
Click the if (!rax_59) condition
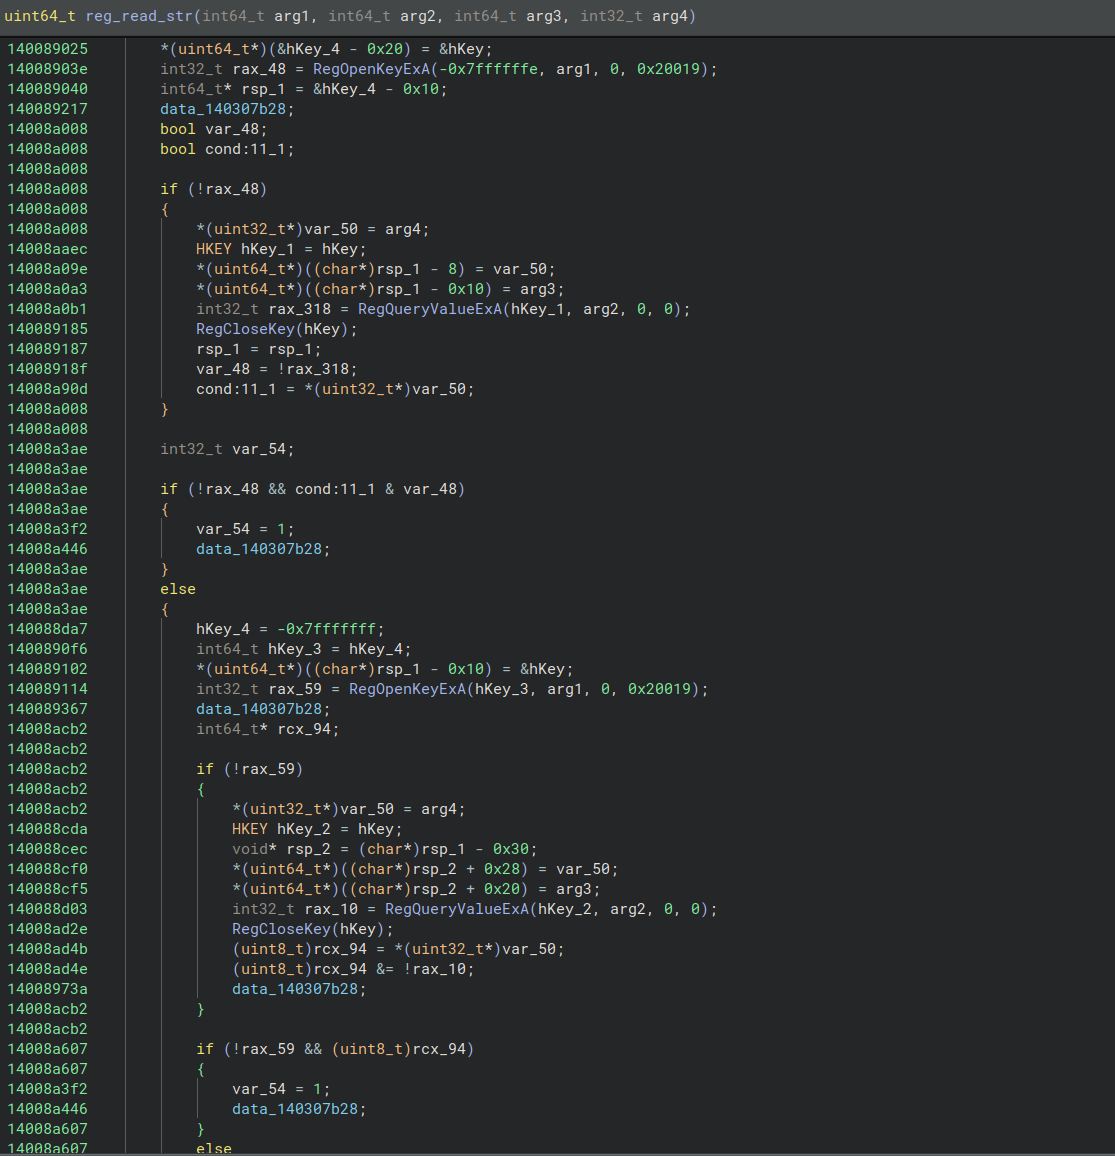click(249, 769)
